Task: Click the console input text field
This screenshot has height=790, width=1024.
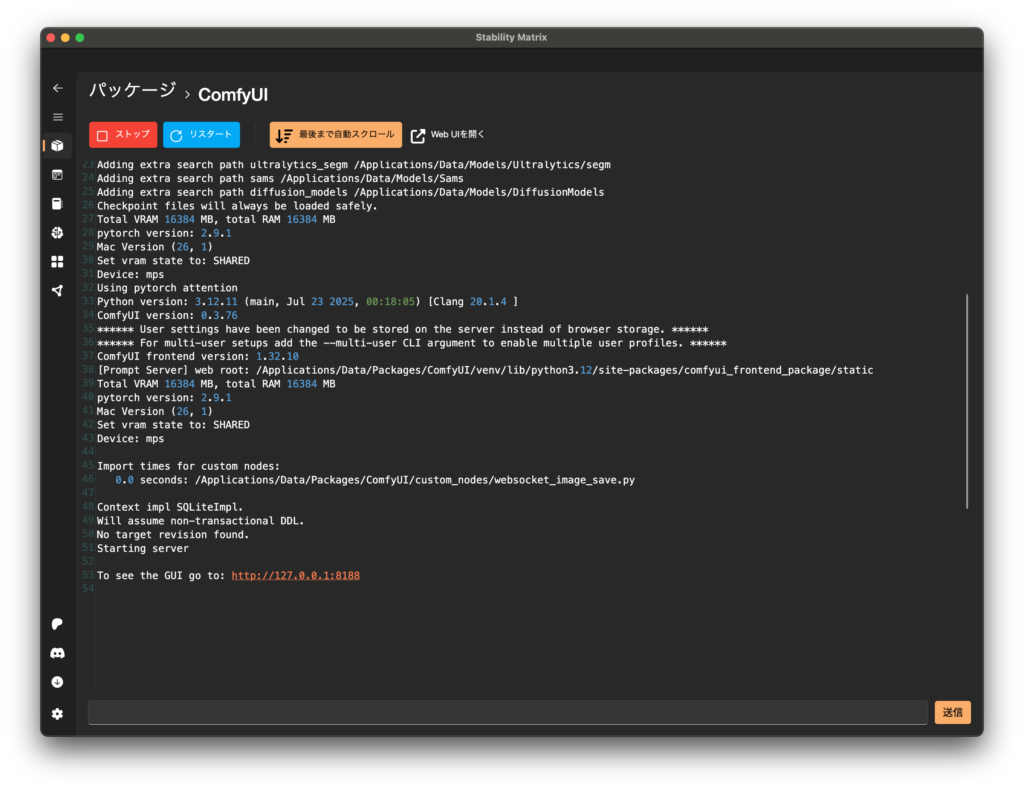Action: (507, 712)
